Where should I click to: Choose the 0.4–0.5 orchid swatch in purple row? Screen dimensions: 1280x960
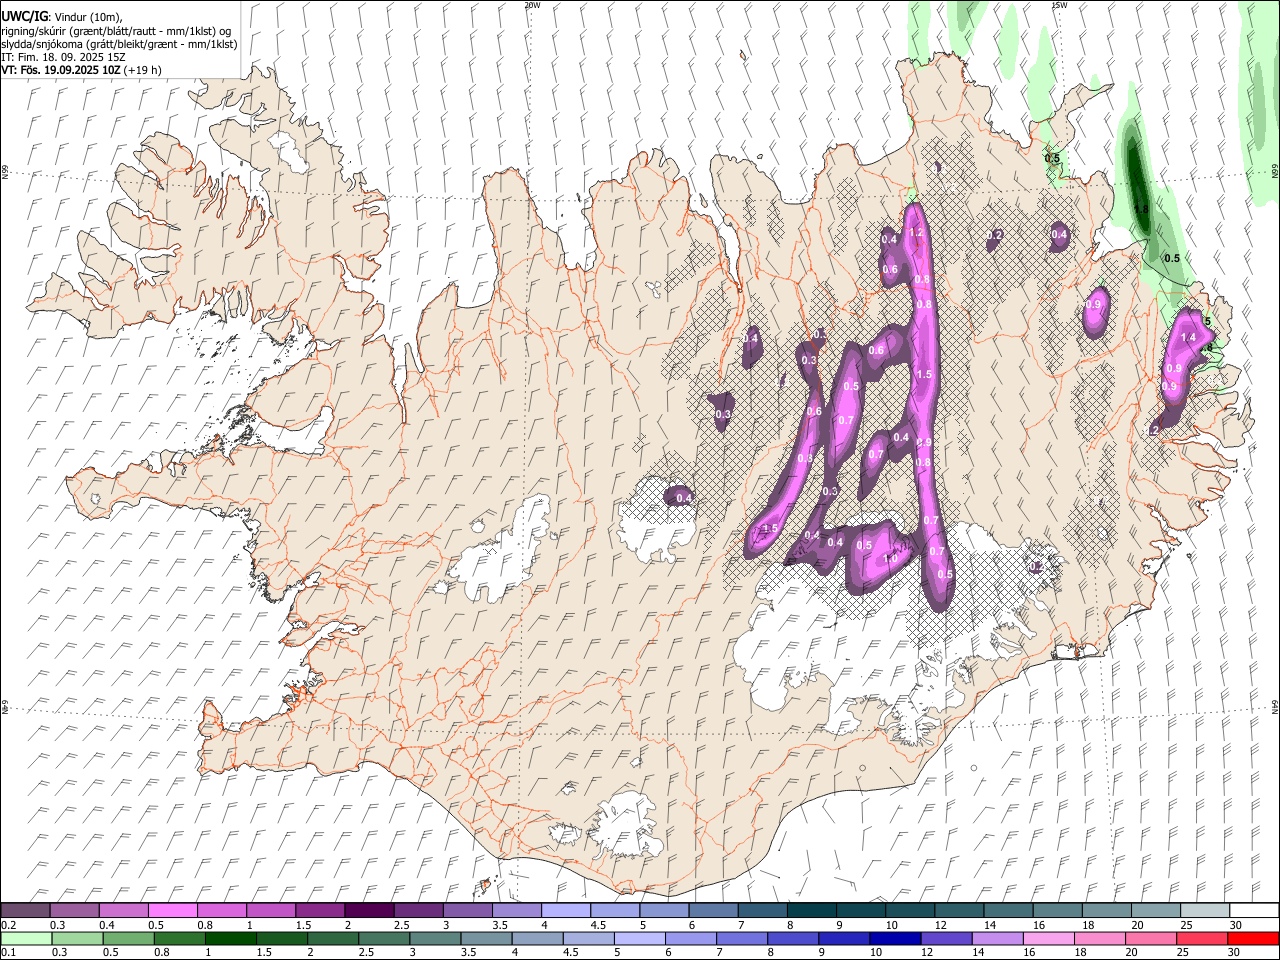(124, 911)
